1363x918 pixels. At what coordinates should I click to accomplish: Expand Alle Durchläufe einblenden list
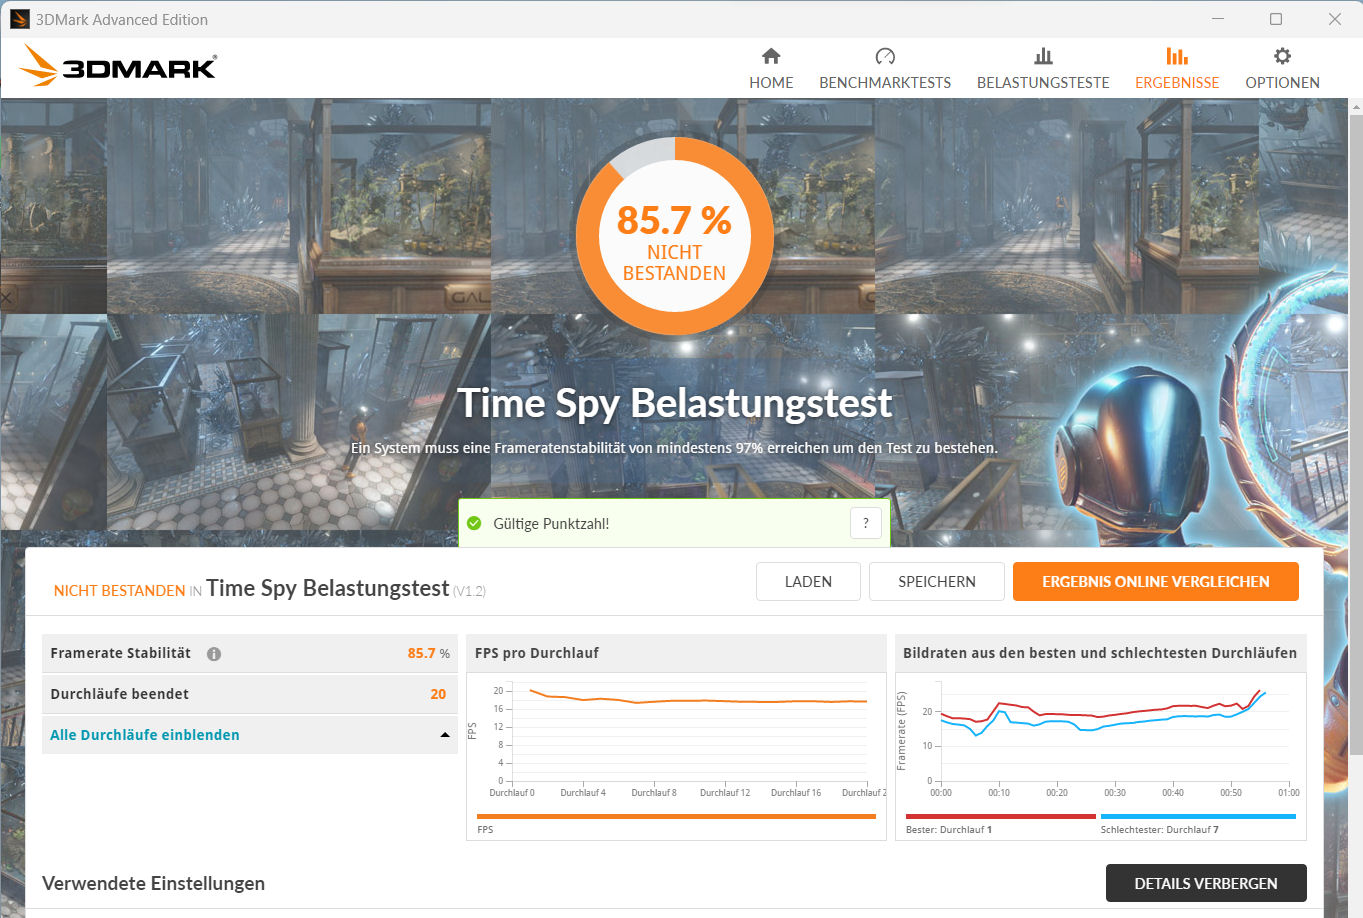tap(145, 735)
